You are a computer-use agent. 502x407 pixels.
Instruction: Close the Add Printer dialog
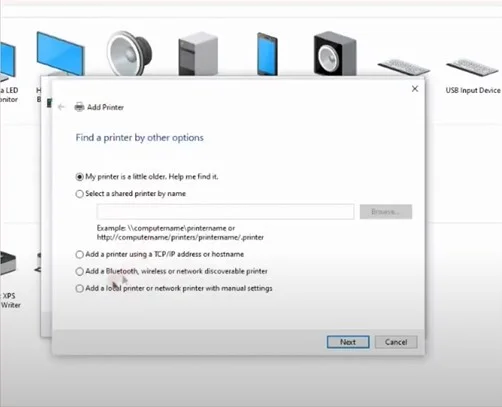(415, 89)
